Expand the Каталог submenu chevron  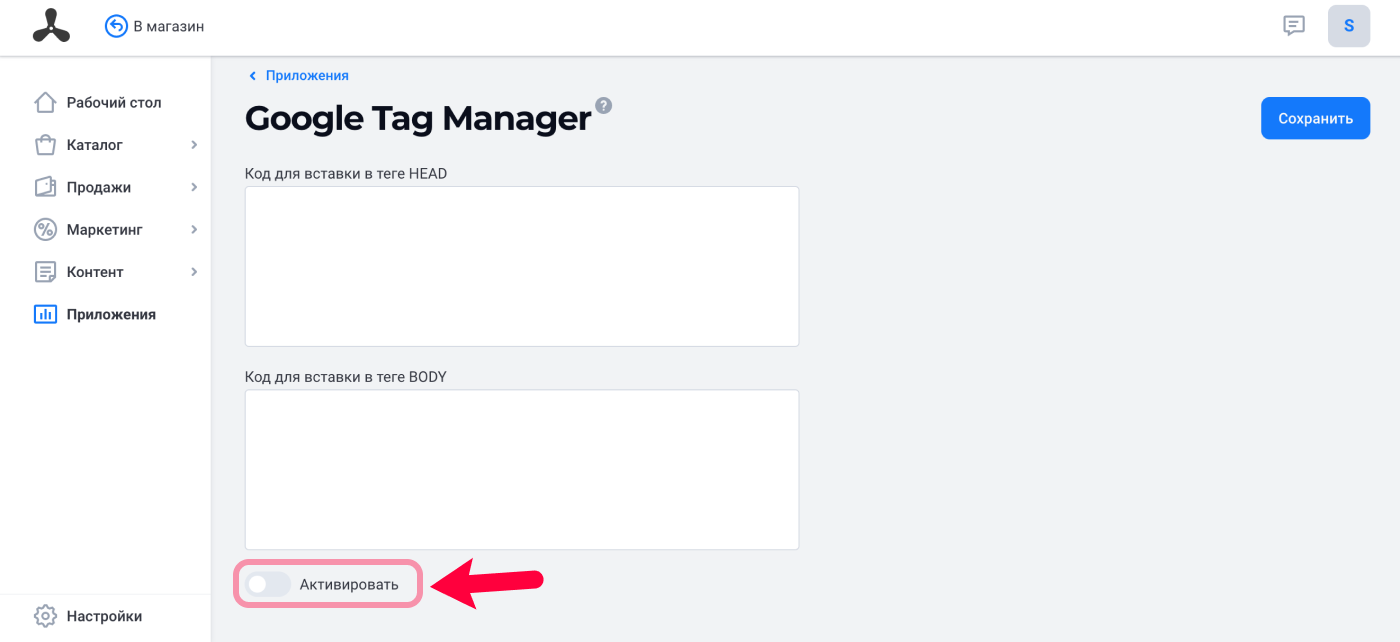click(194, 145)
